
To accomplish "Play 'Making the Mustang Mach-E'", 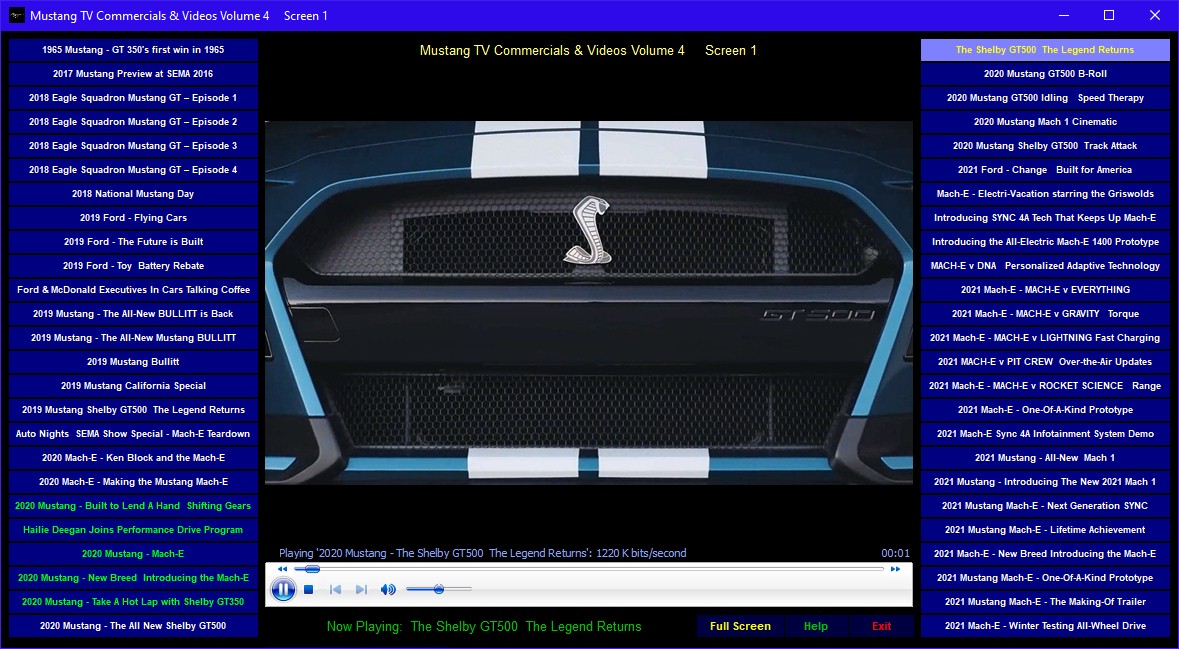I will [133, 482].
